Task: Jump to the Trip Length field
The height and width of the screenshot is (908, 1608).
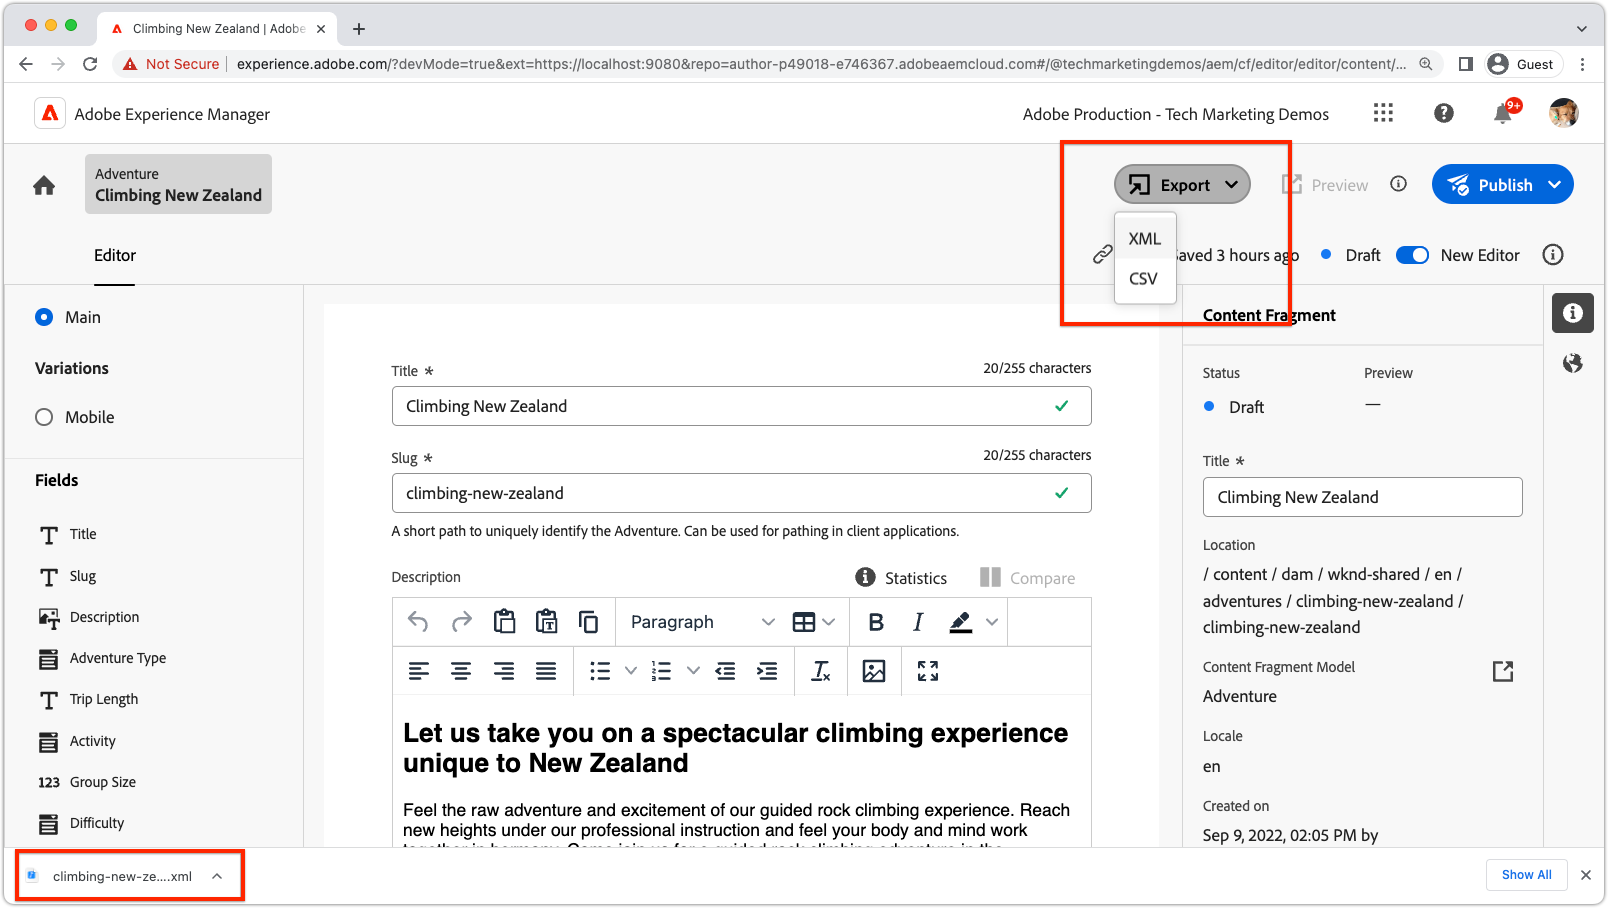Action: (x=104, y=699)
